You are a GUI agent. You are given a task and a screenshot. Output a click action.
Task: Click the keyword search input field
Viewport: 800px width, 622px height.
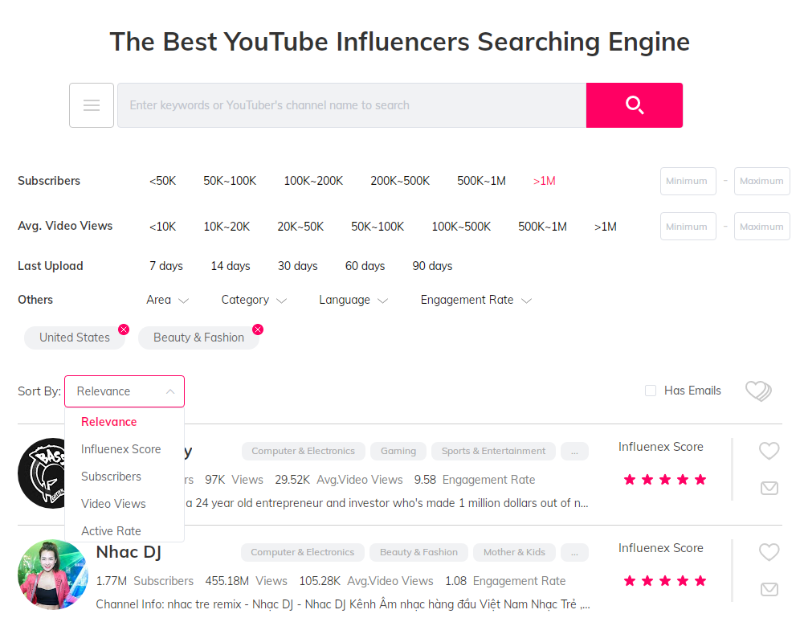pos(350,105)
